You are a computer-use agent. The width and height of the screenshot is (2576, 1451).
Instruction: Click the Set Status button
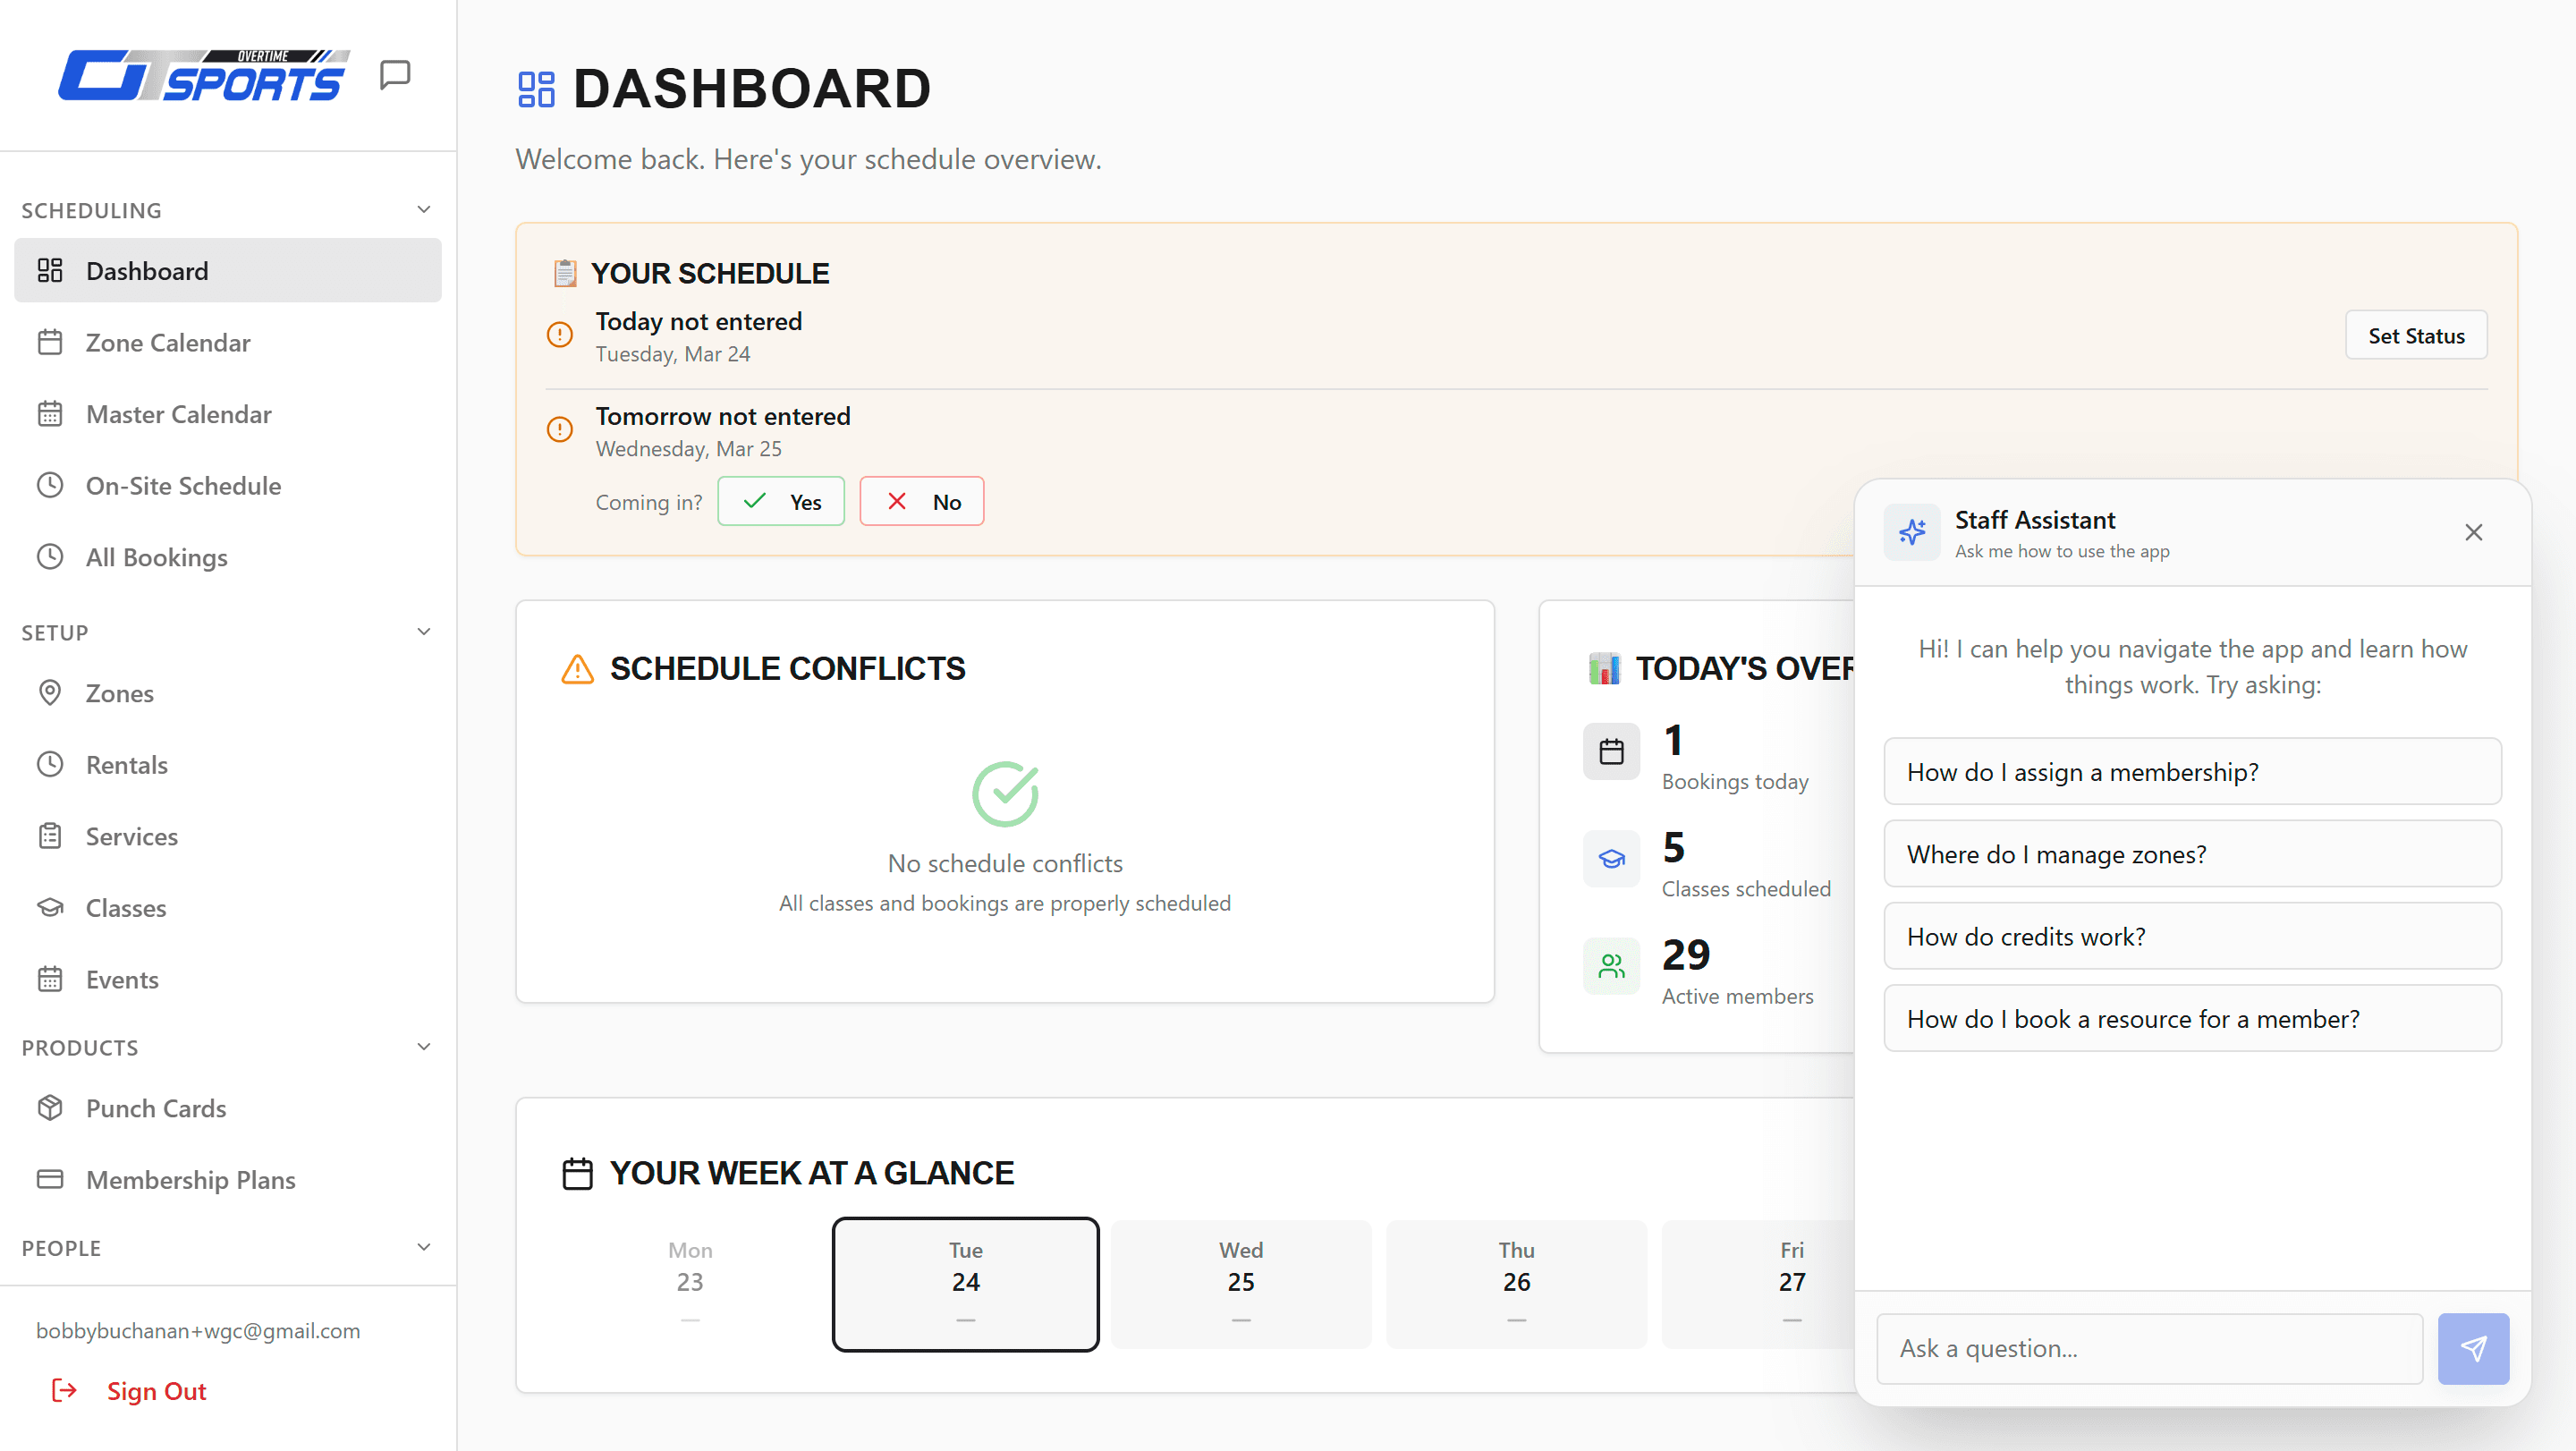[2416, 334]
